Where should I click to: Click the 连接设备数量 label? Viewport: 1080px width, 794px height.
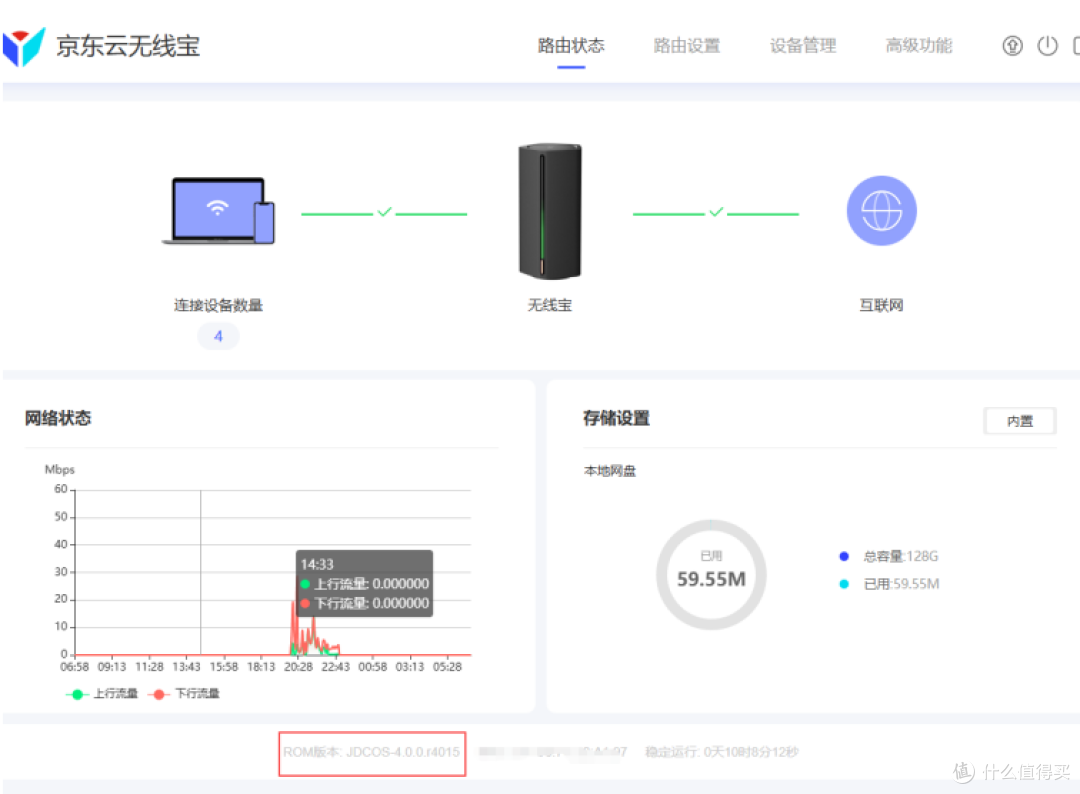coord(218,305)
